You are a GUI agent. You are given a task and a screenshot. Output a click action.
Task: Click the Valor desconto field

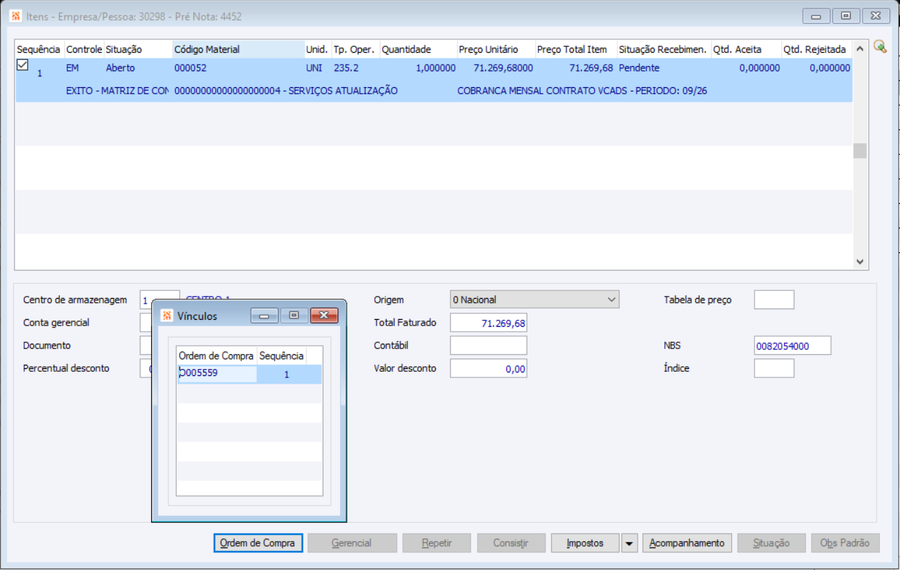click(x=488, y=369)
